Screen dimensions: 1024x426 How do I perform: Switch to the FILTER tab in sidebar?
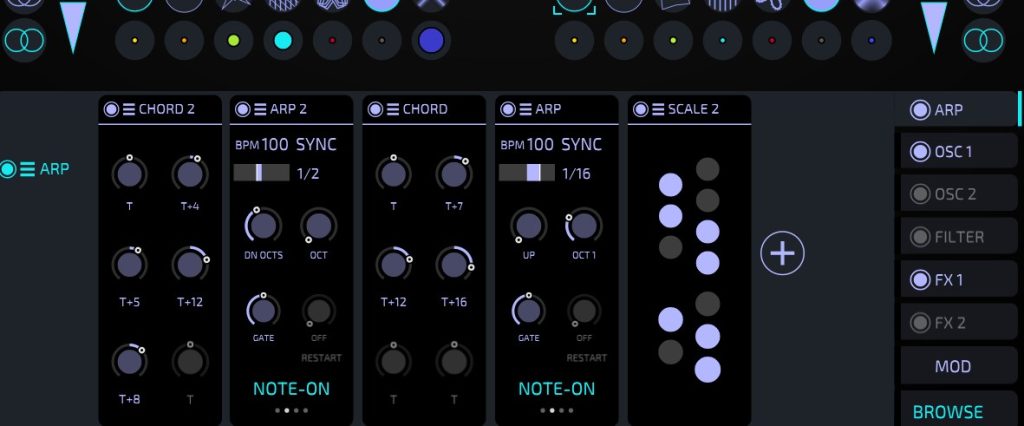coord(959,237)
